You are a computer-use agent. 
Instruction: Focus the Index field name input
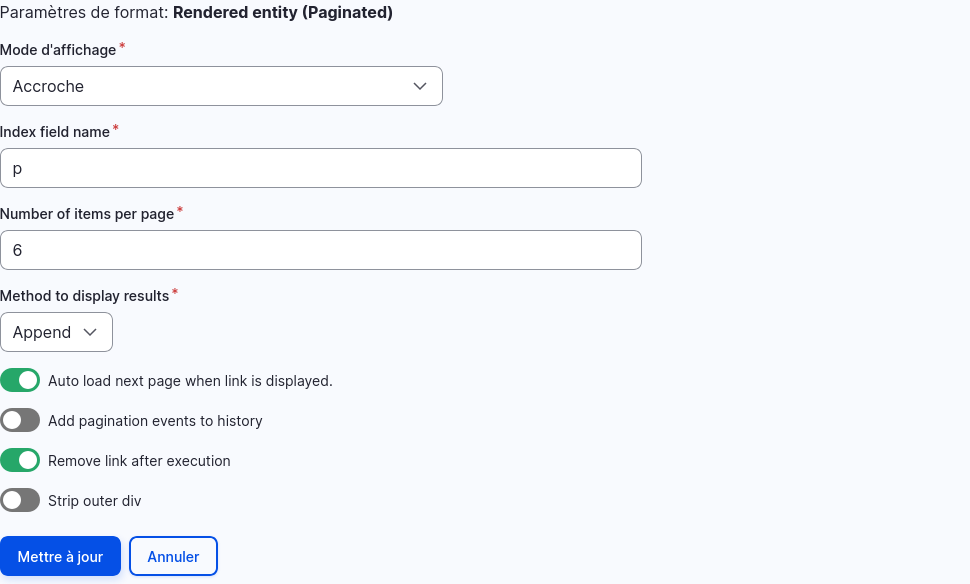pyautogui.click(x=321, y=168)
